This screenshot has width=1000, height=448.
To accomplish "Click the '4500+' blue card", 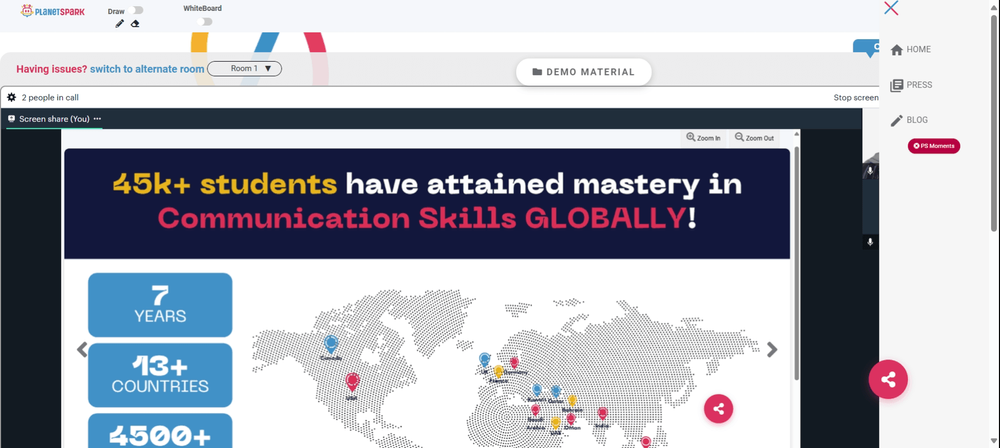I will click(x=160, y=431).
